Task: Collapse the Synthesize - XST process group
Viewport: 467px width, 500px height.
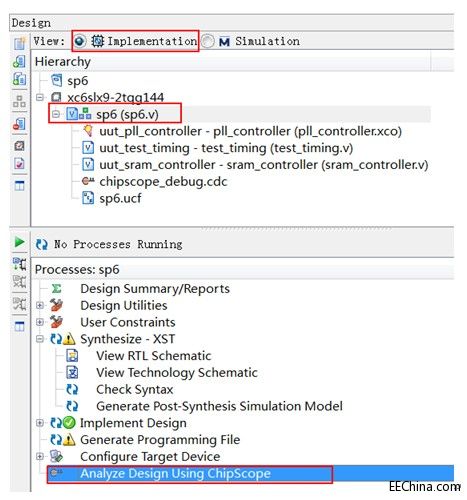Action: pos(40,339)
